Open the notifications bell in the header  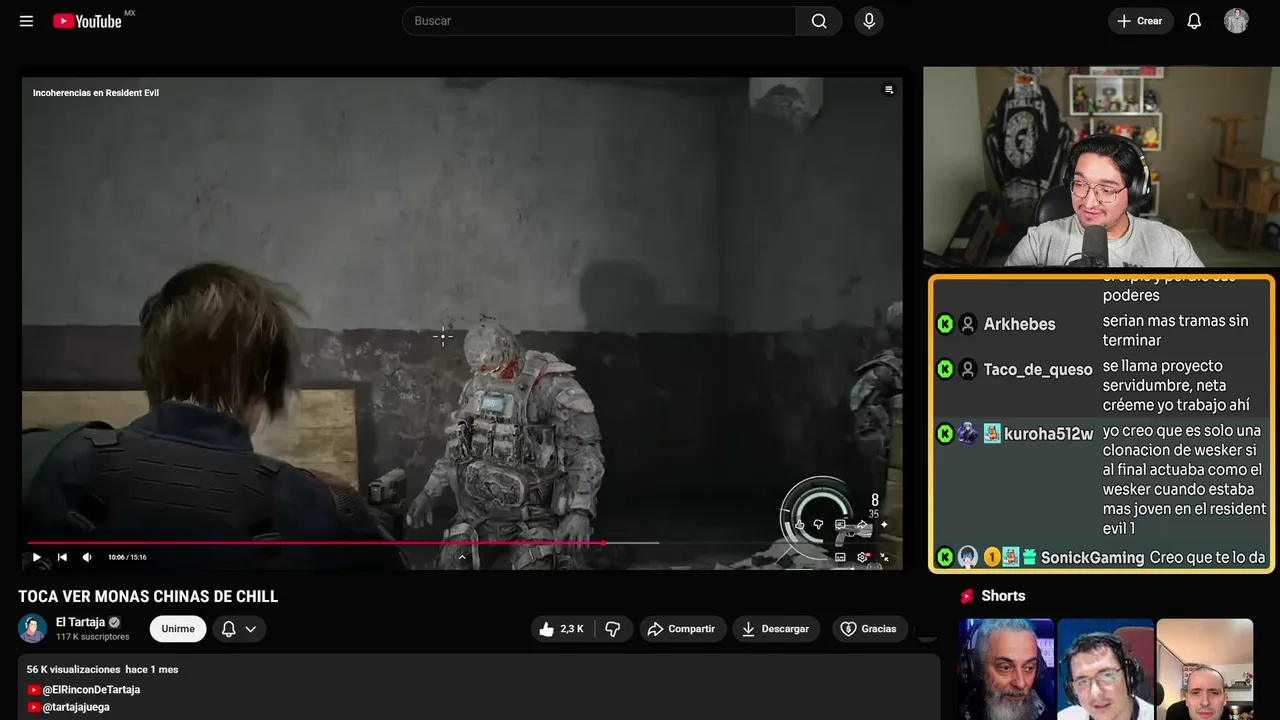pos(1194,21)
